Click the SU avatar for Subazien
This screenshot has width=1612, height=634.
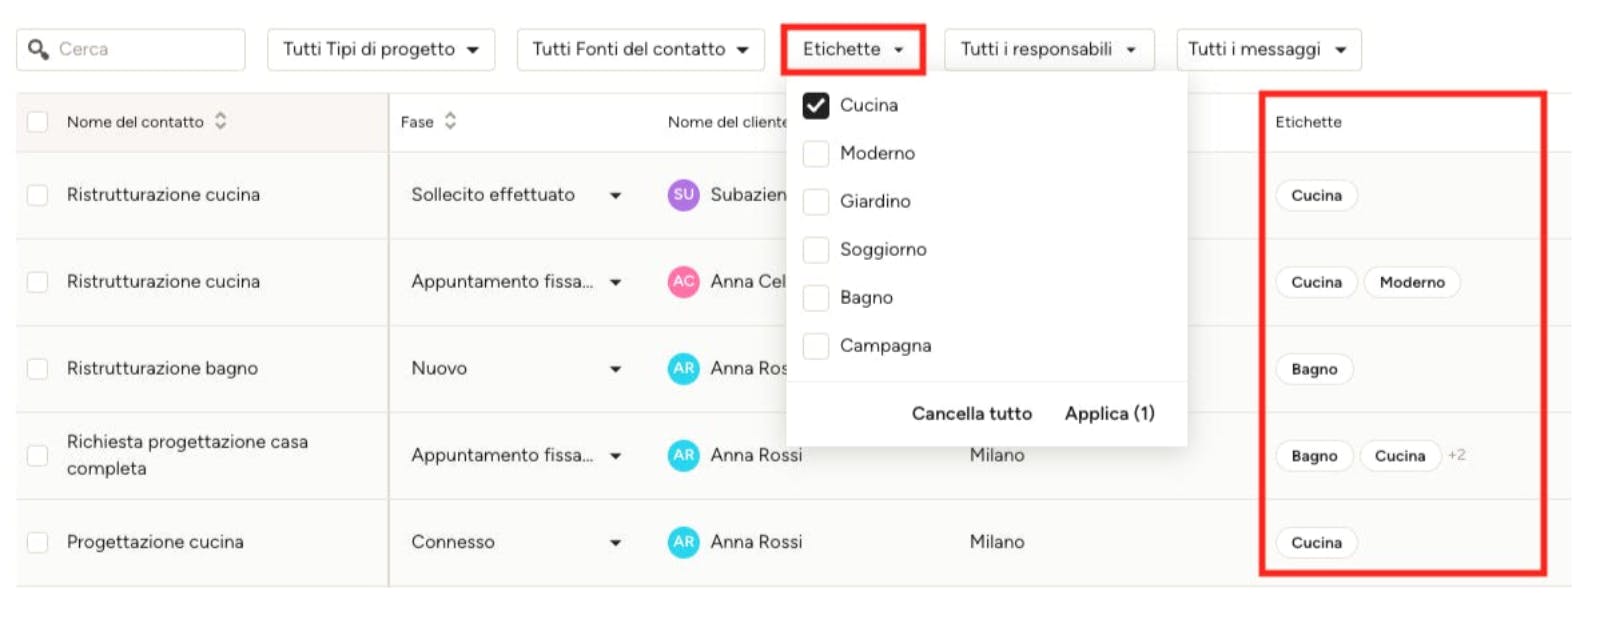point(683,194)
